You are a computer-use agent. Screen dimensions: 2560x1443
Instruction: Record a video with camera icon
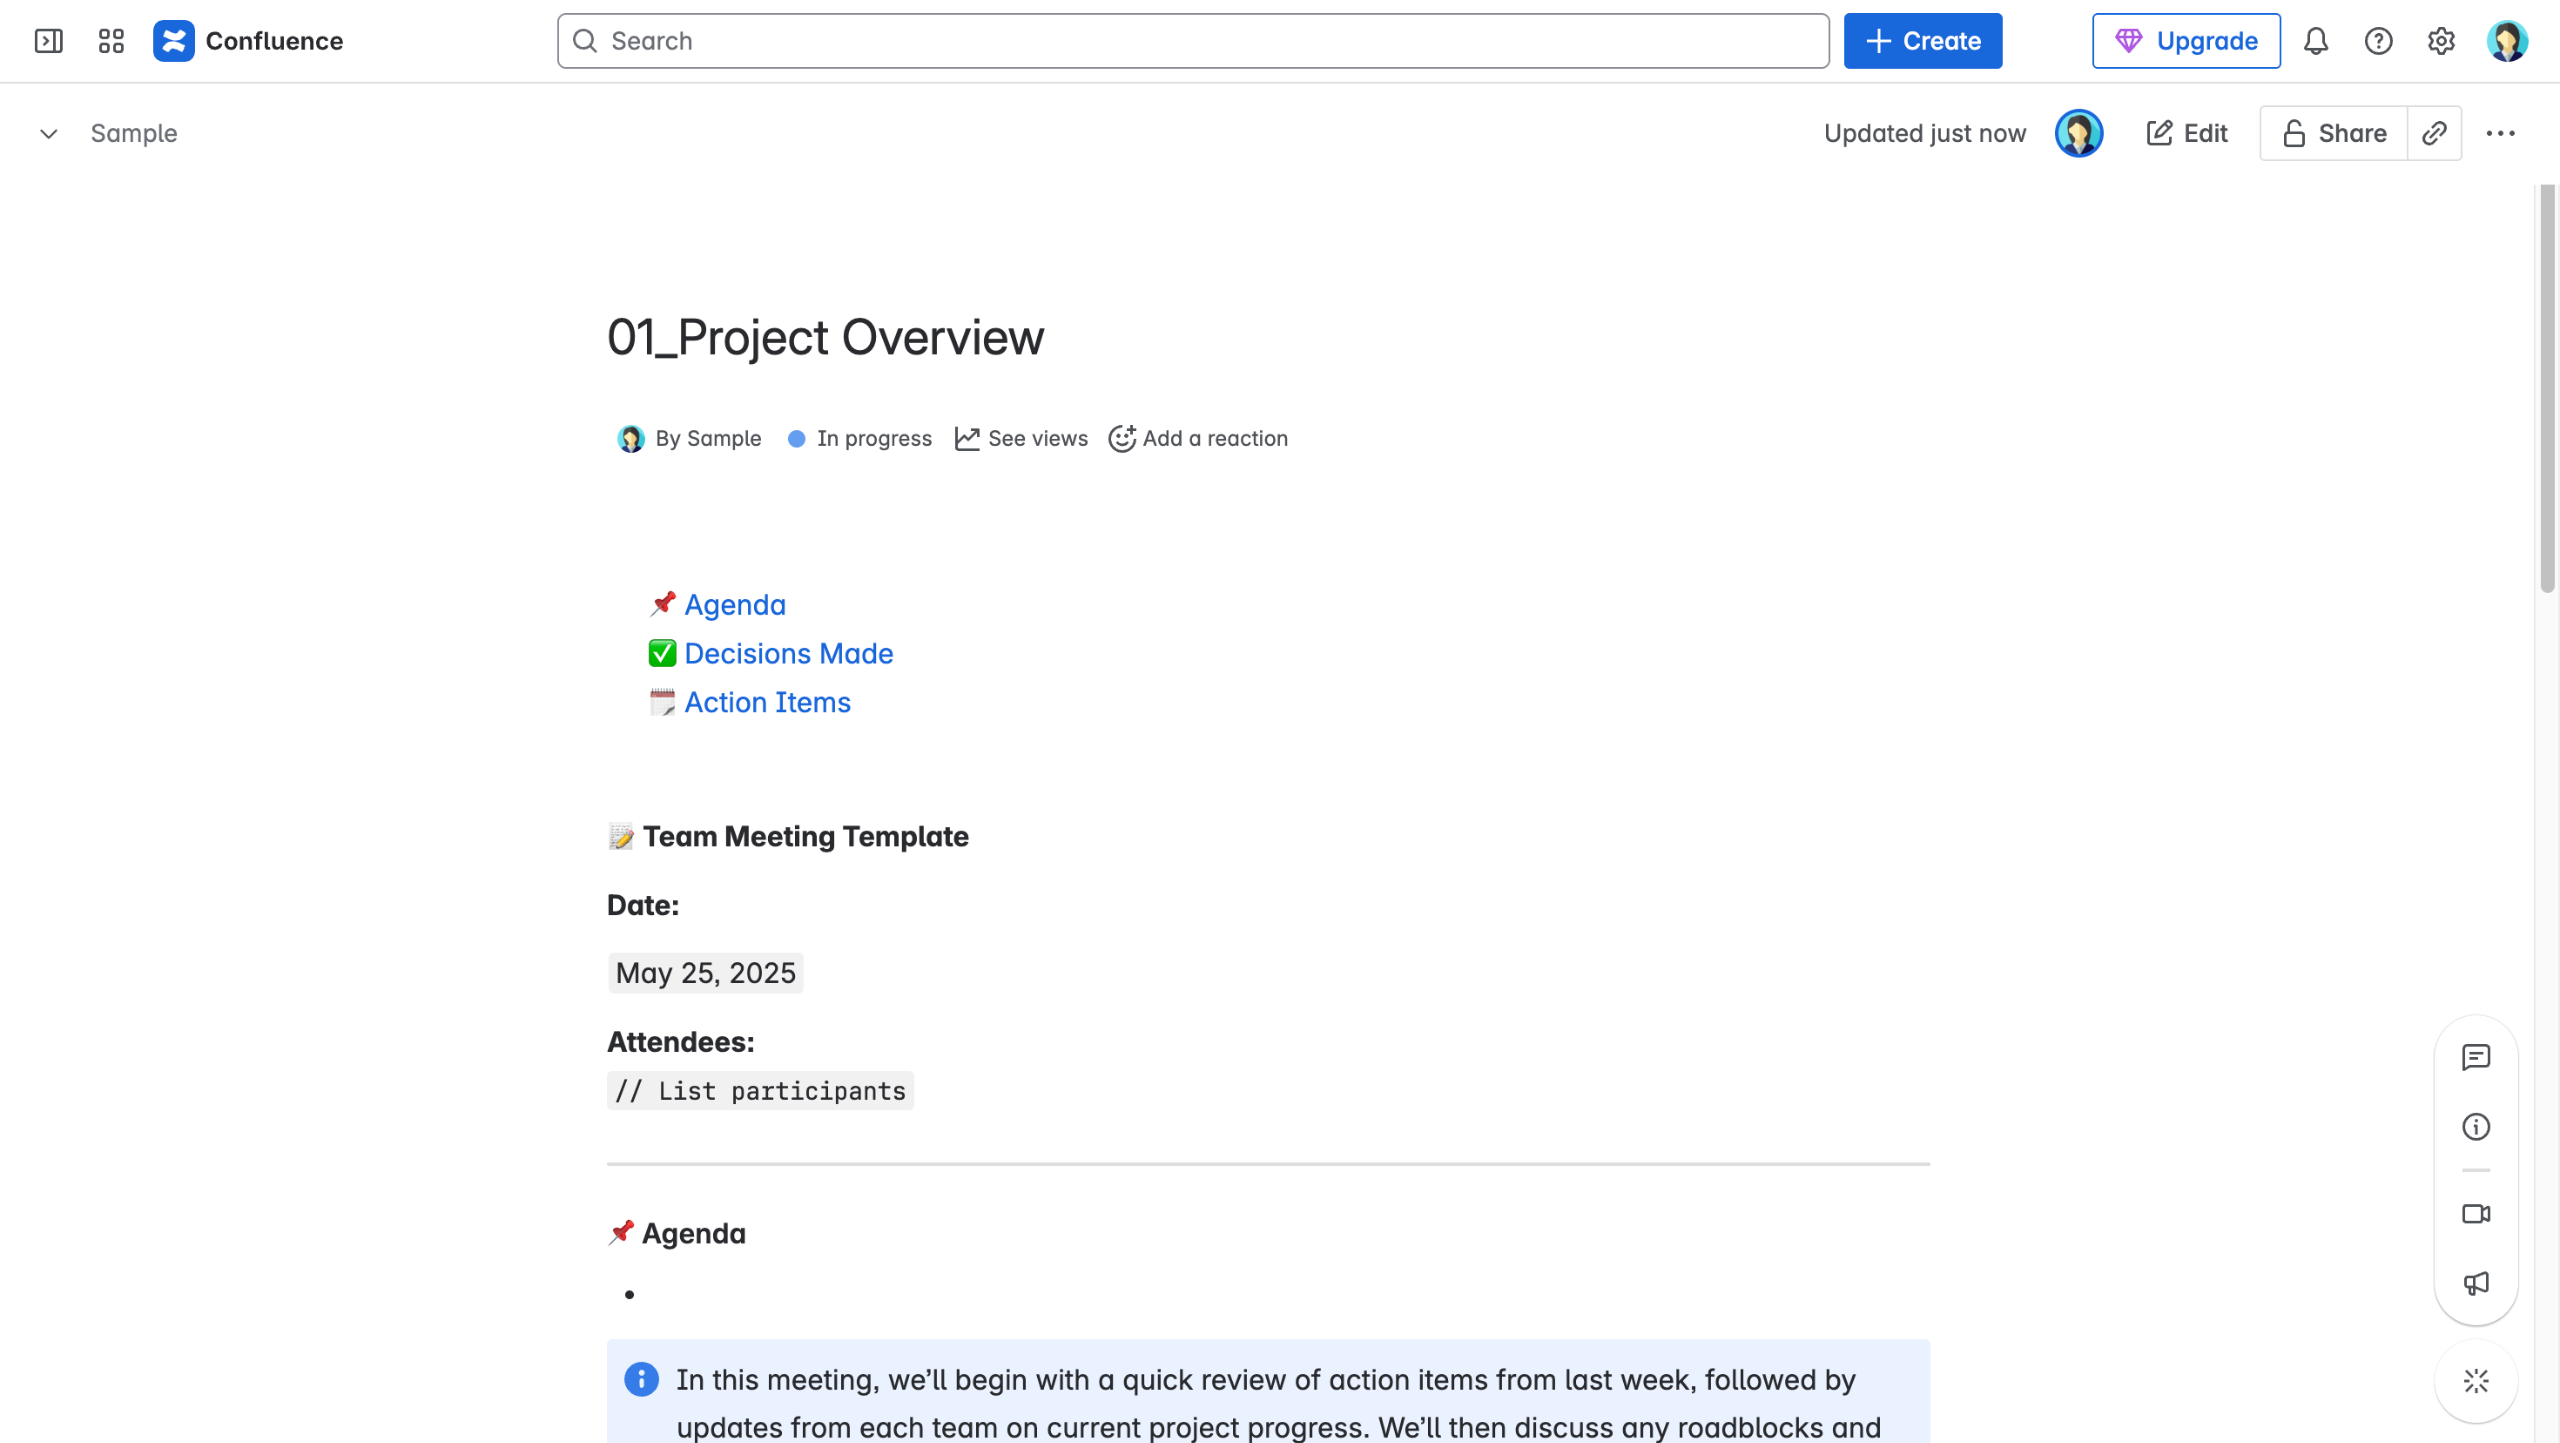pos(2476,1214)
